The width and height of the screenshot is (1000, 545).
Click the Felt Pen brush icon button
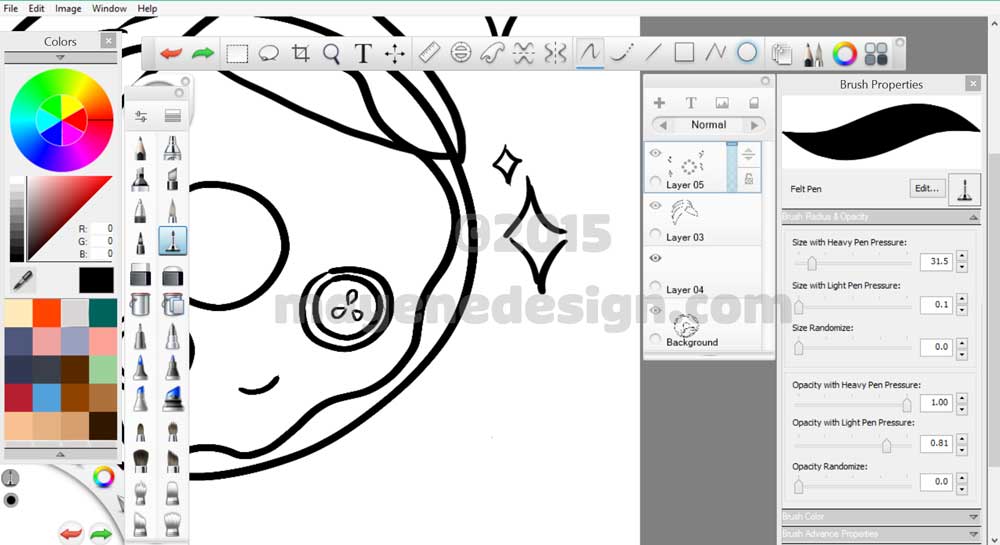(x=964, y=189)
